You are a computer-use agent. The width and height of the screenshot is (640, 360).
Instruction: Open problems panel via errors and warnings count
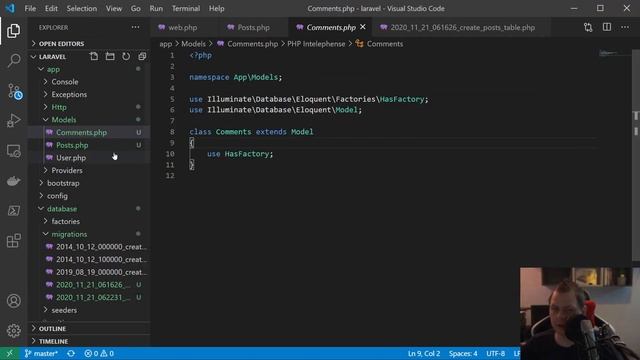pyautogui.click(x=99, y=353)
